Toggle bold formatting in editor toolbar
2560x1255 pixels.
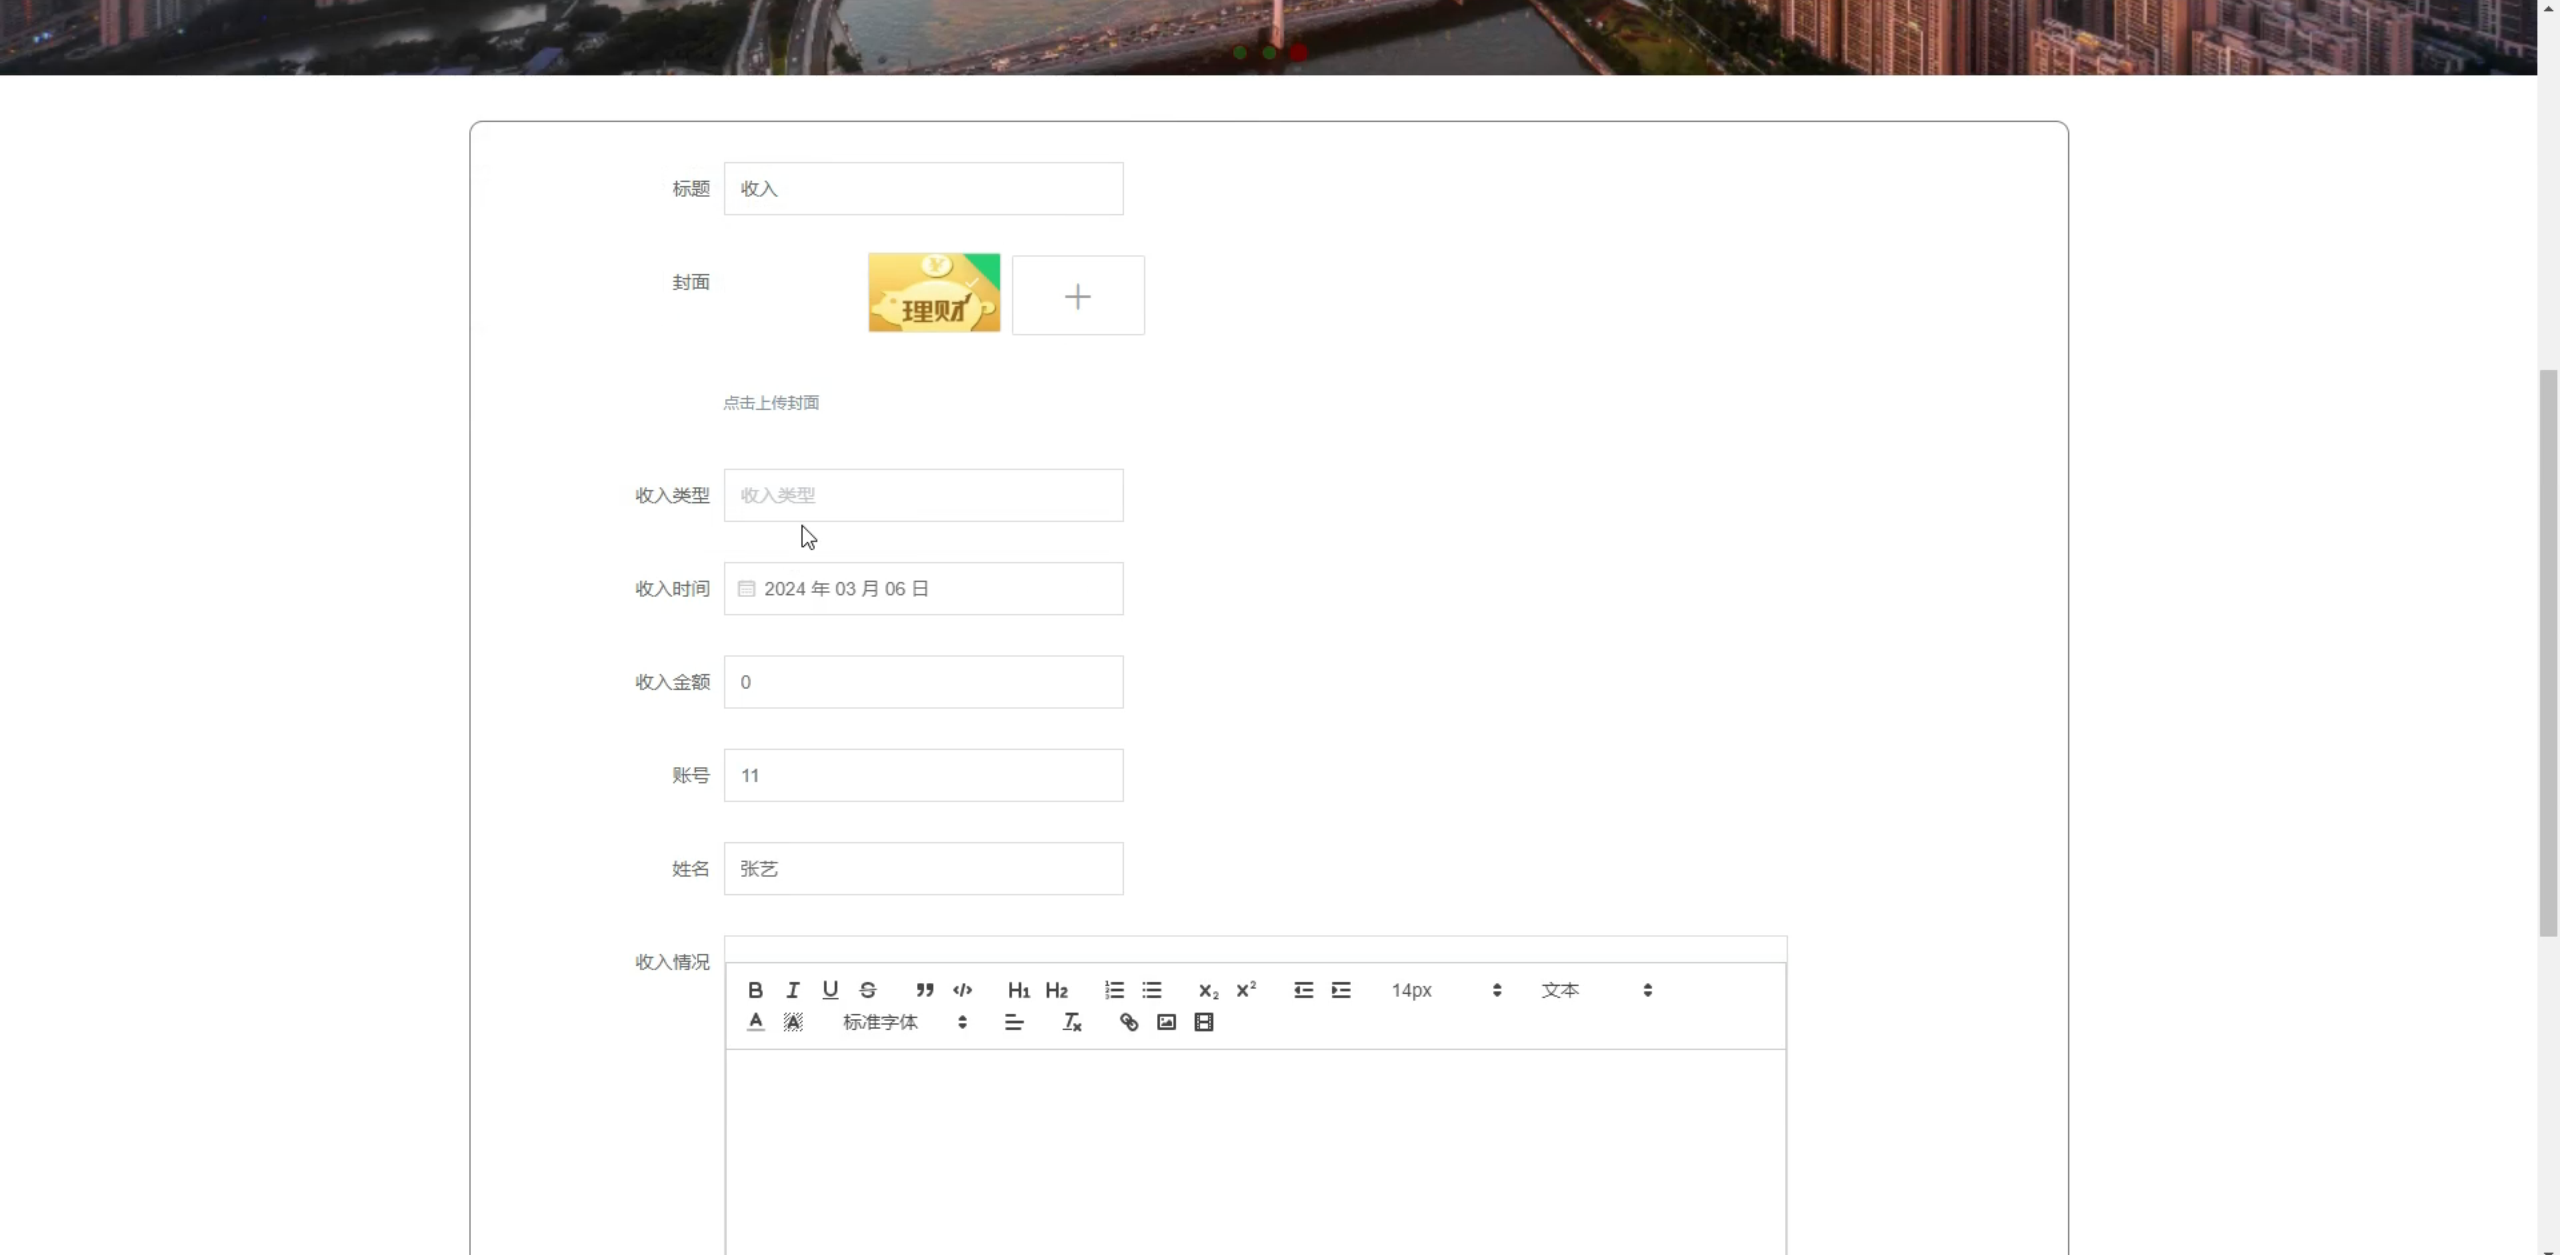(755, 990)
